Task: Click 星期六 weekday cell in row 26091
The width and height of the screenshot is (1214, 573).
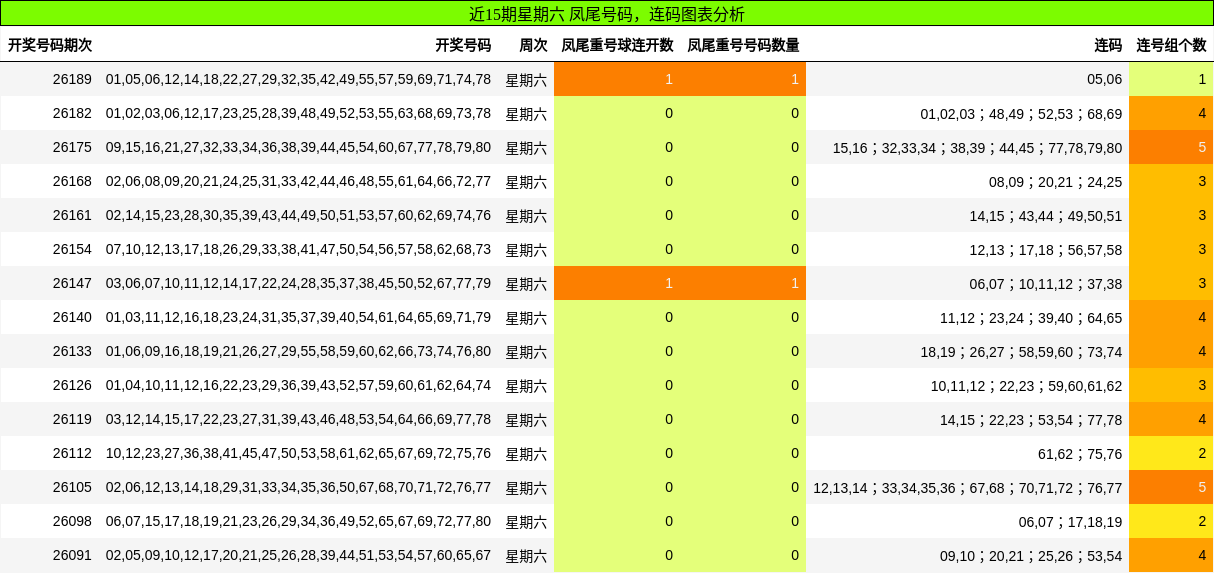Action: pyautogui.click(x=526, y=556)
